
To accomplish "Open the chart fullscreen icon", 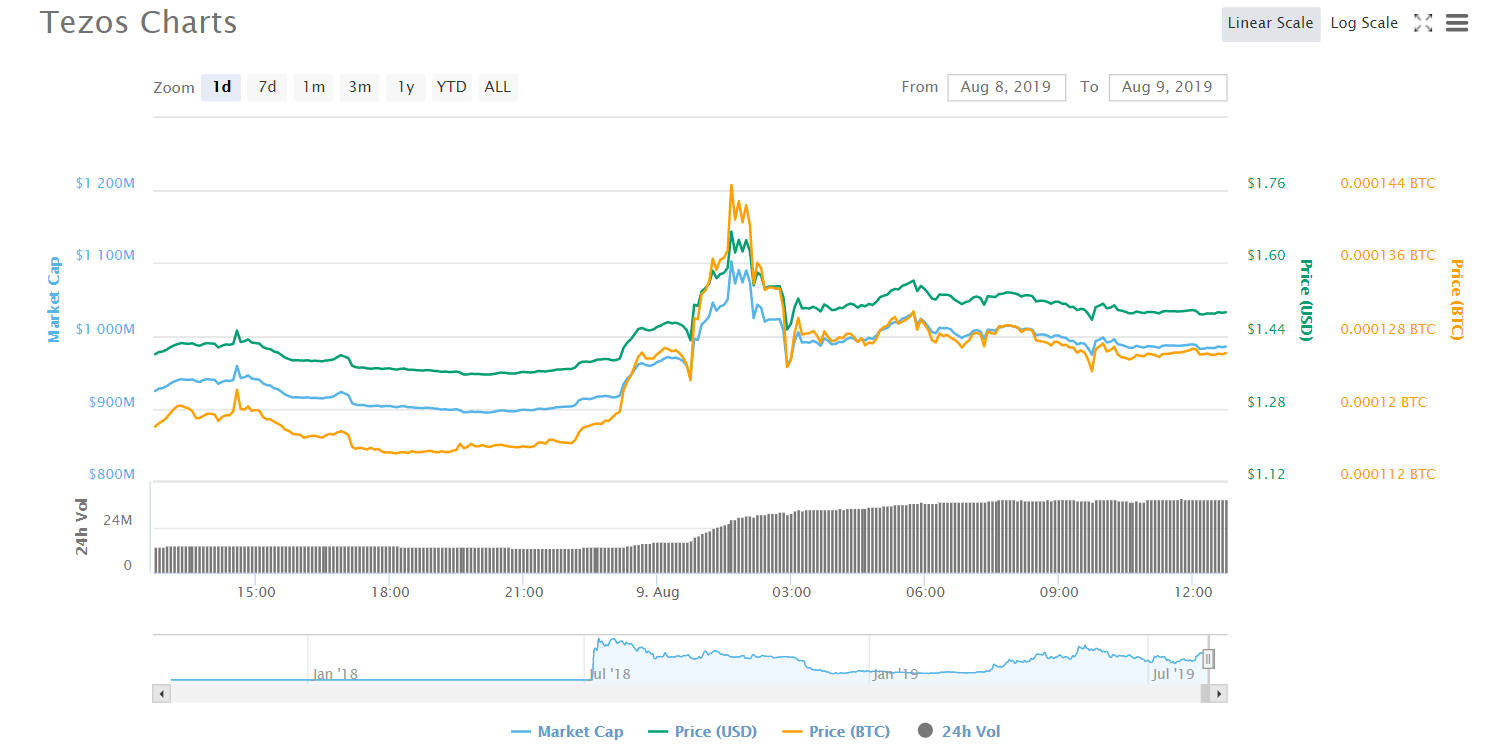I will coord(1422,23).
